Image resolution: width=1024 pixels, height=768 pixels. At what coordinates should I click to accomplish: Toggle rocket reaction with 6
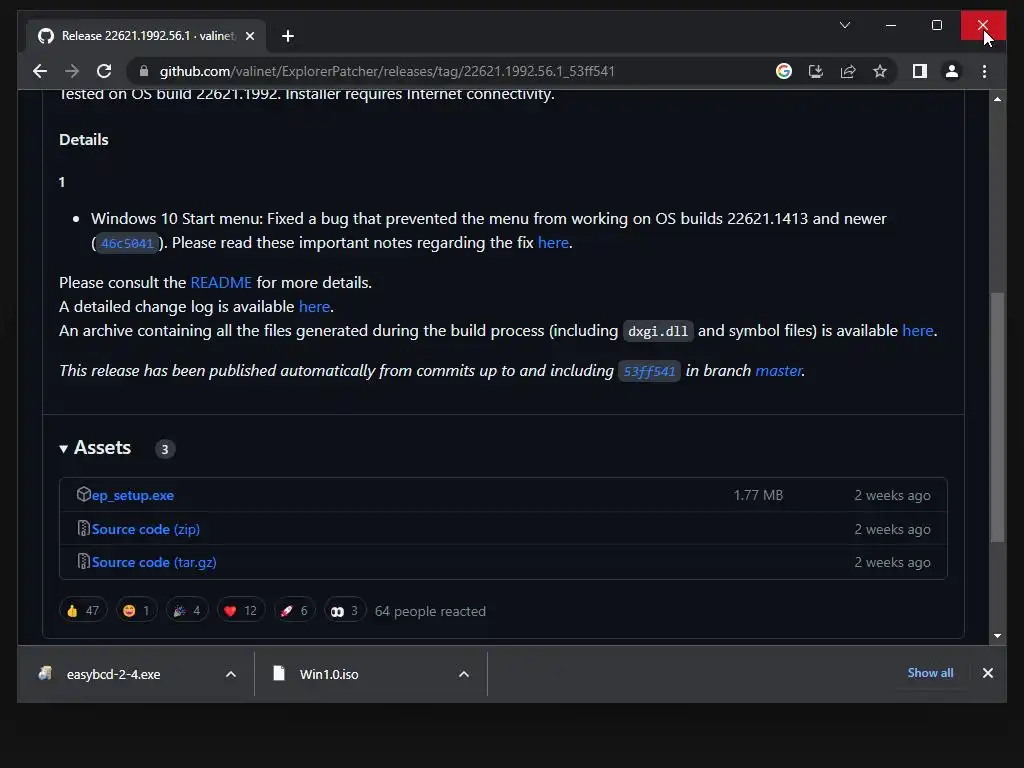295,611
